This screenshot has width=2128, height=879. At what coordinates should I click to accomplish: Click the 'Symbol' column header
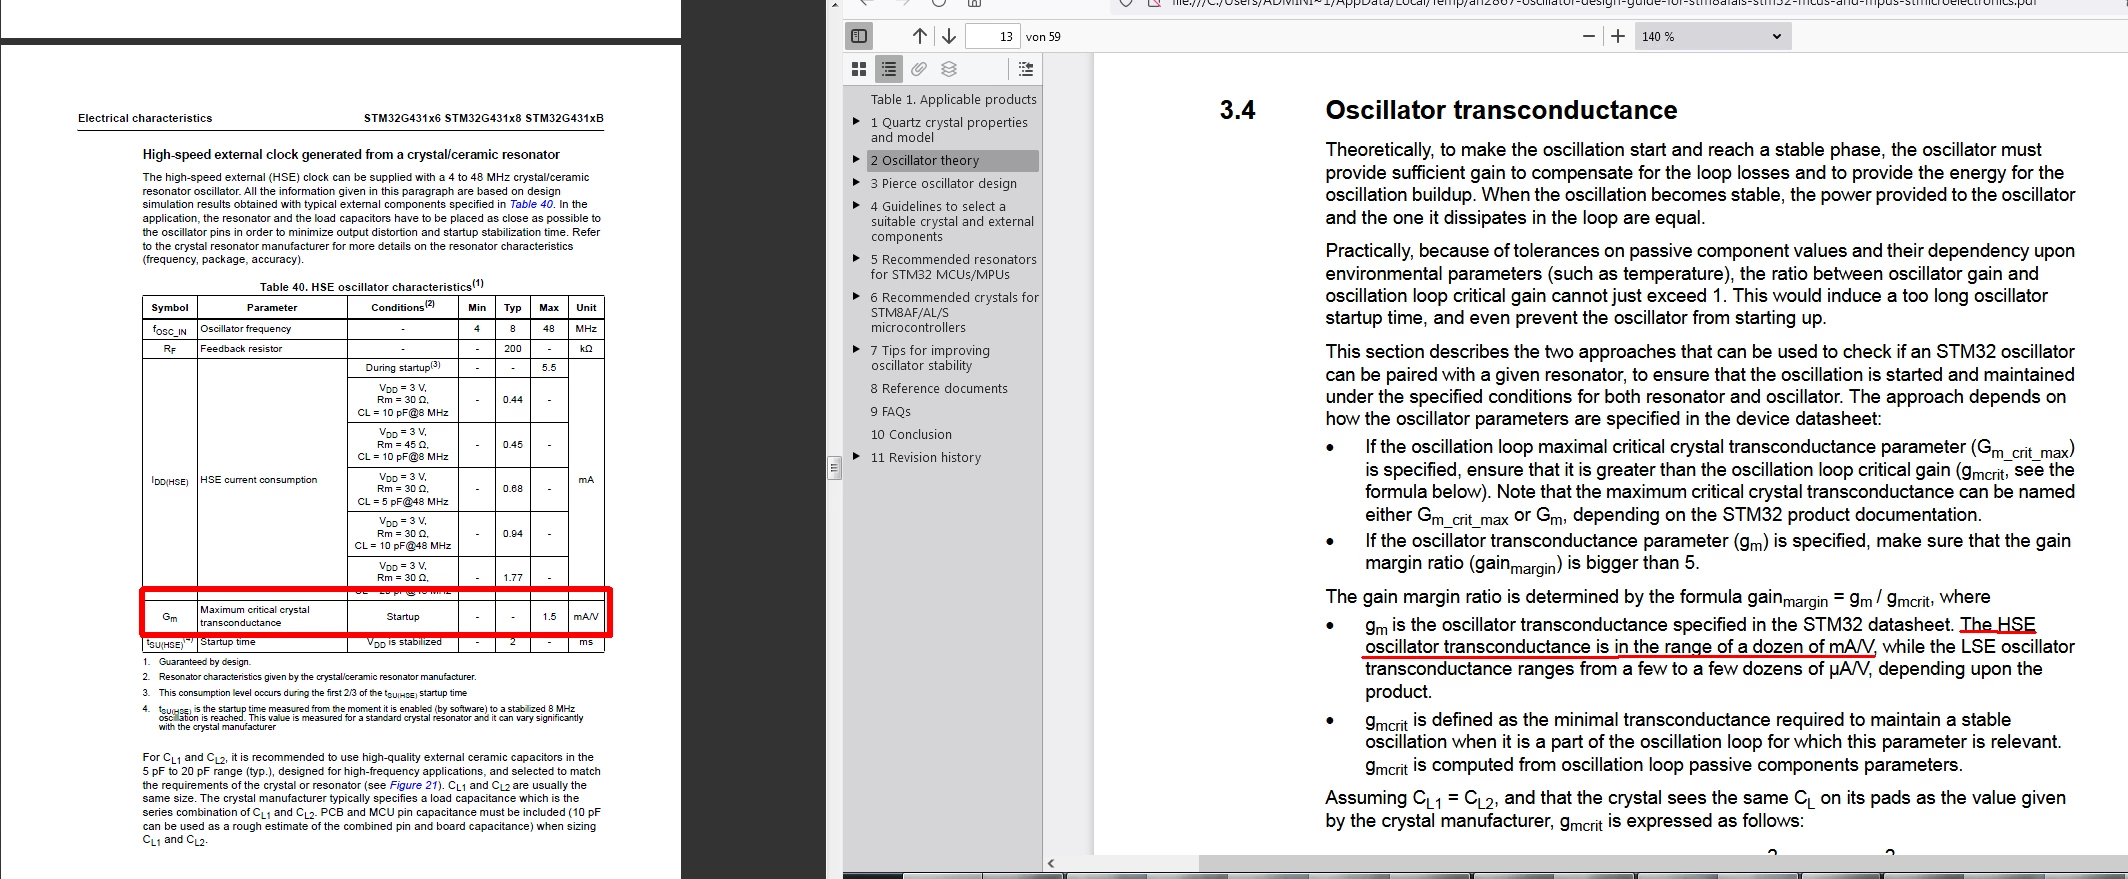[x=170, y=308]
